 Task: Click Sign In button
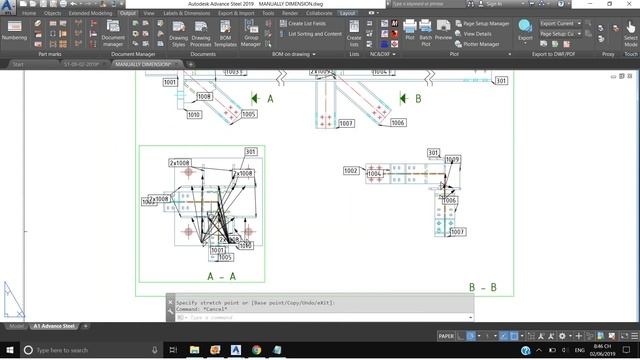point(491,4)
